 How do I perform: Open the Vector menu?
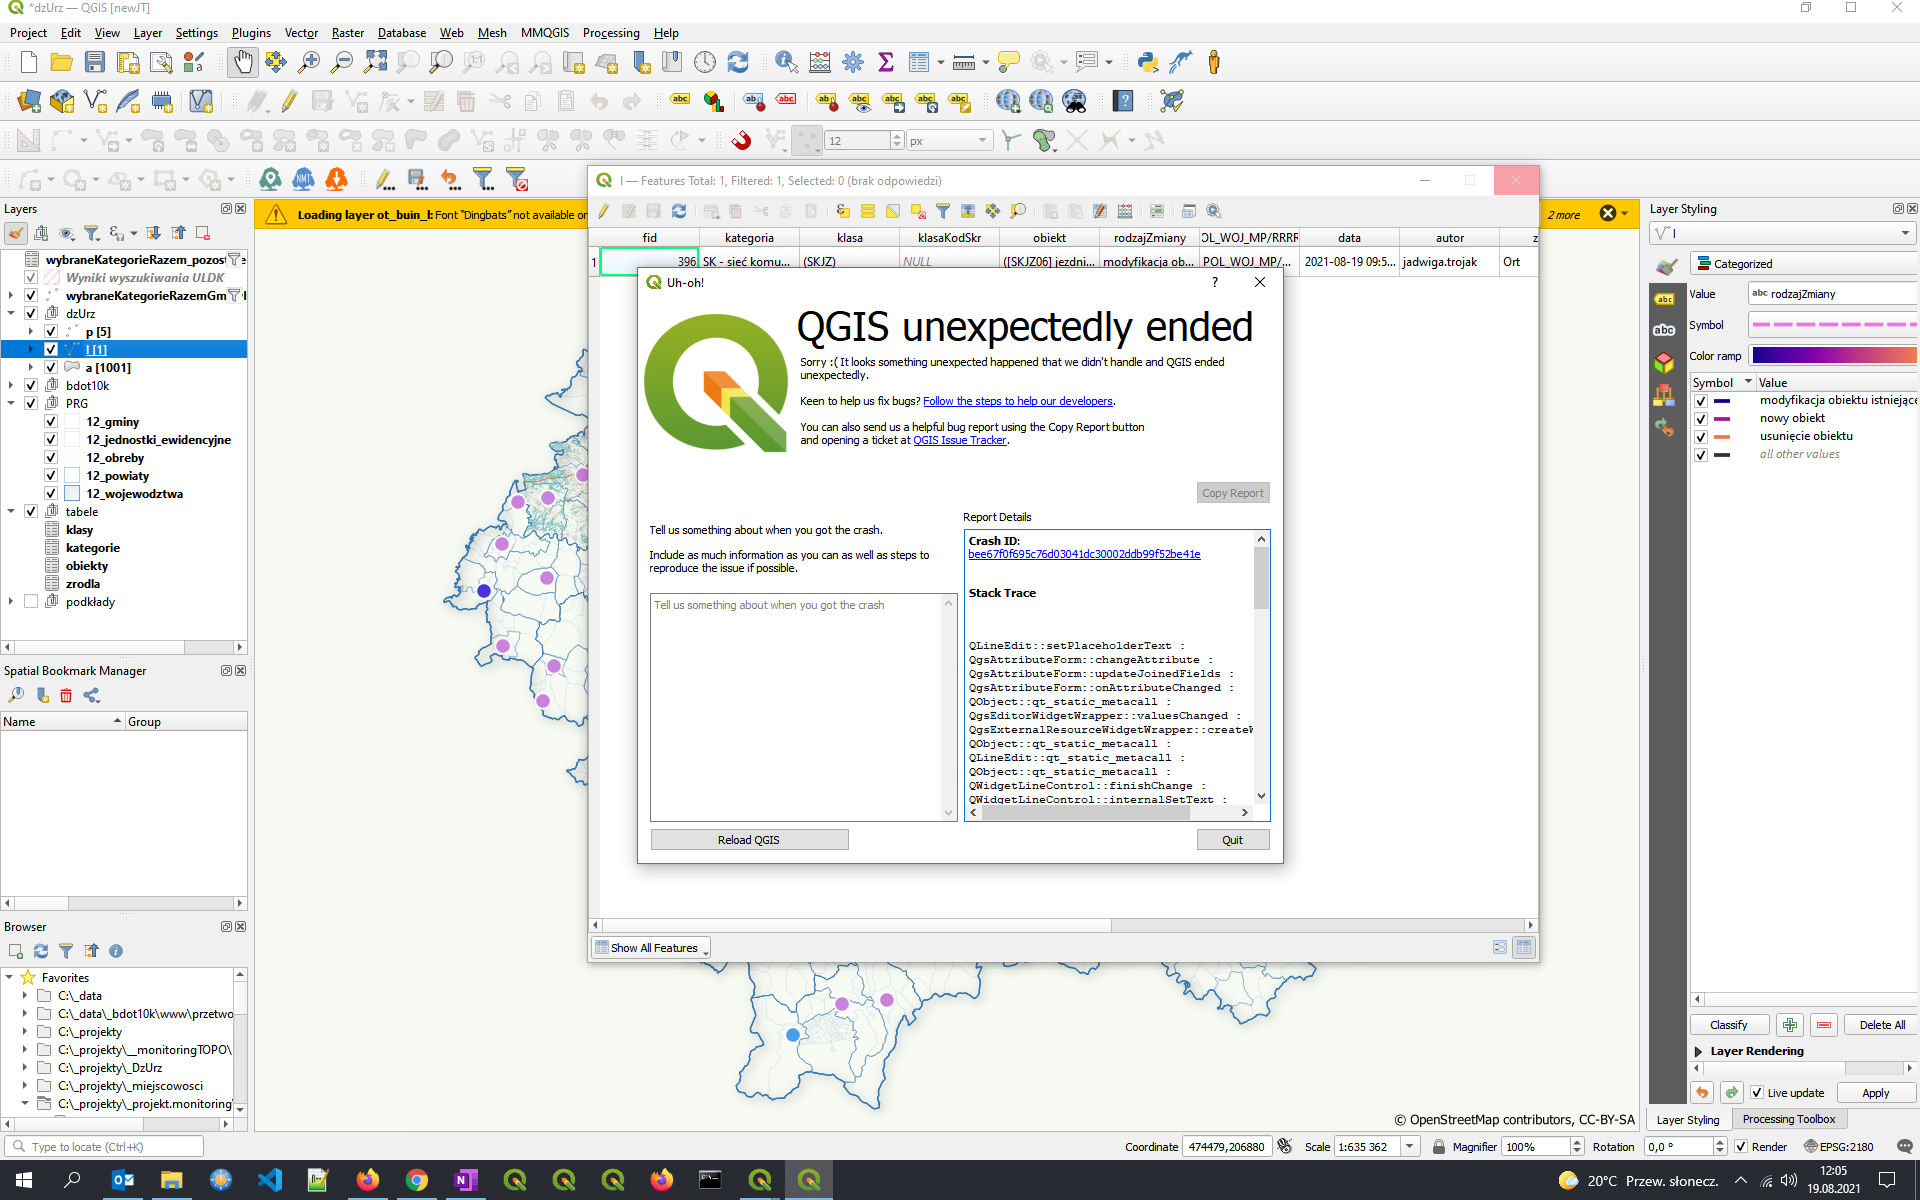(301, 32)
